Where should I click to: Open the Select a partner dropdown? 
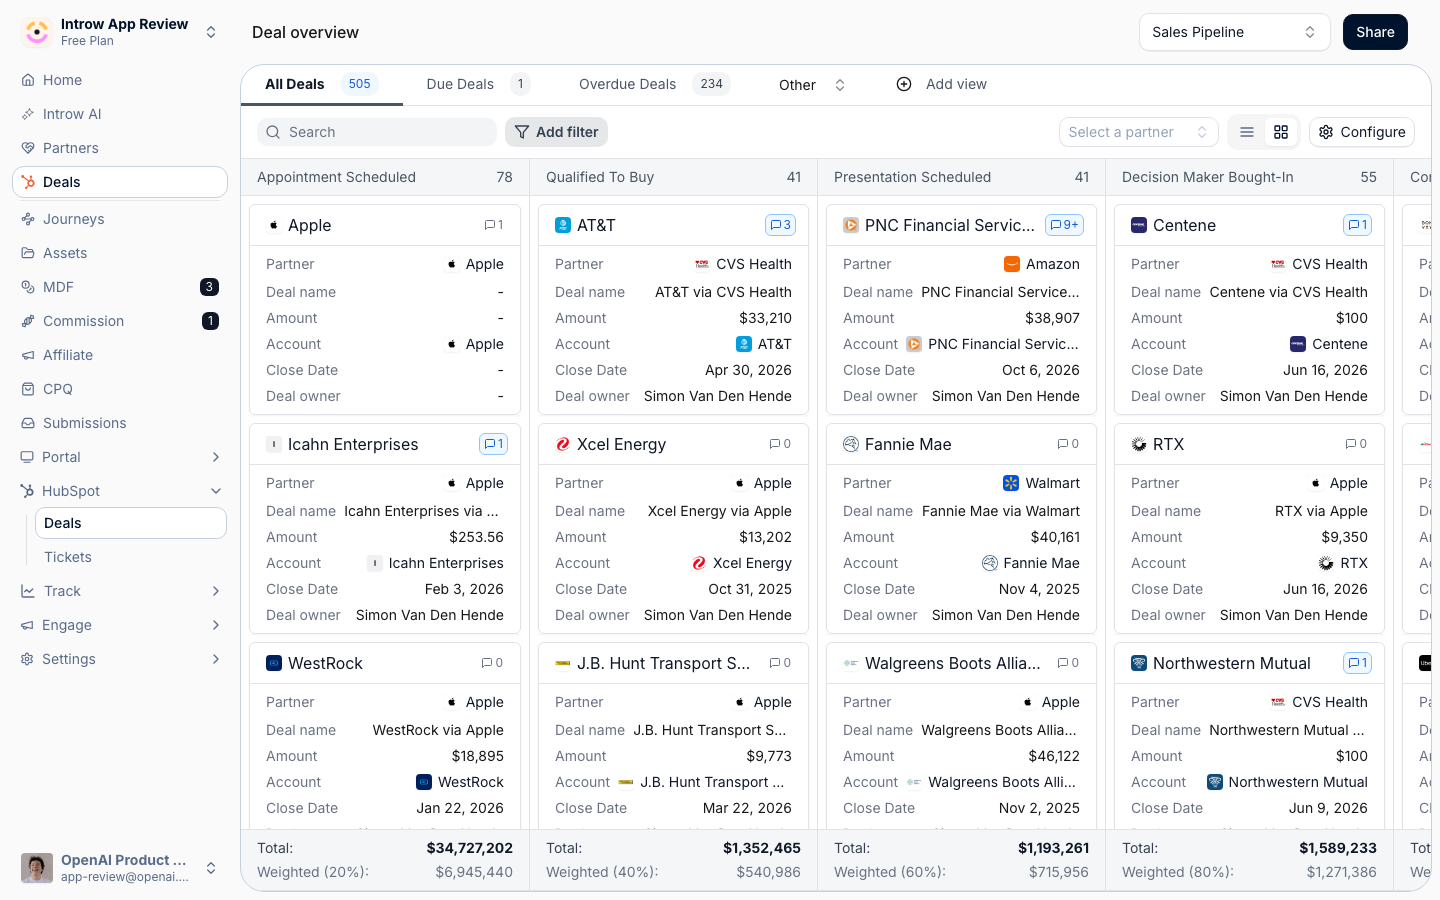pyautogui.click(x=1138, y=132)
